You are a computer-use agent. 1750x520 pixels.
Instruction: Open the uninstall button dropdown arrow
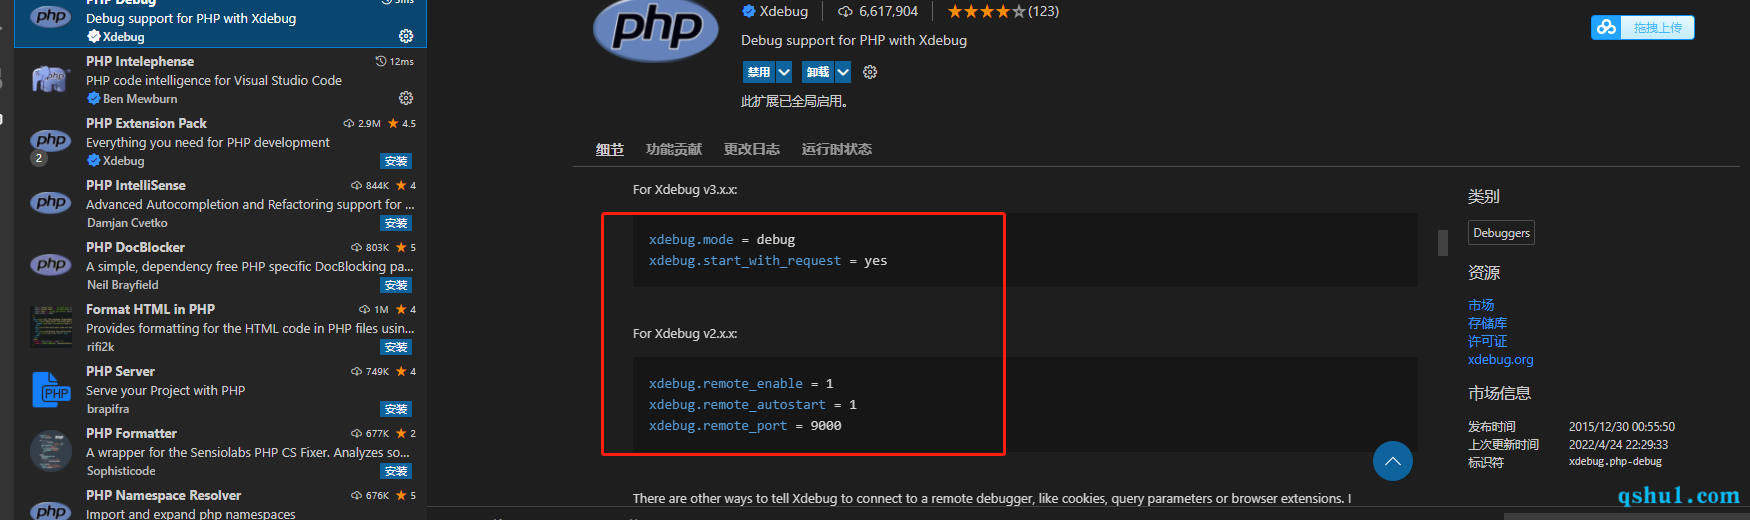(x=843, y=72)
